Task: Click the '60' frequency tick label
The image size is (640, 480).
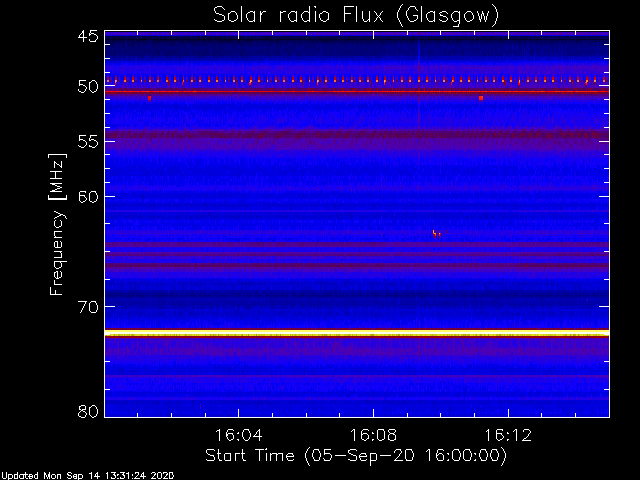Action: pyautogui.click(x=88, y=197)
